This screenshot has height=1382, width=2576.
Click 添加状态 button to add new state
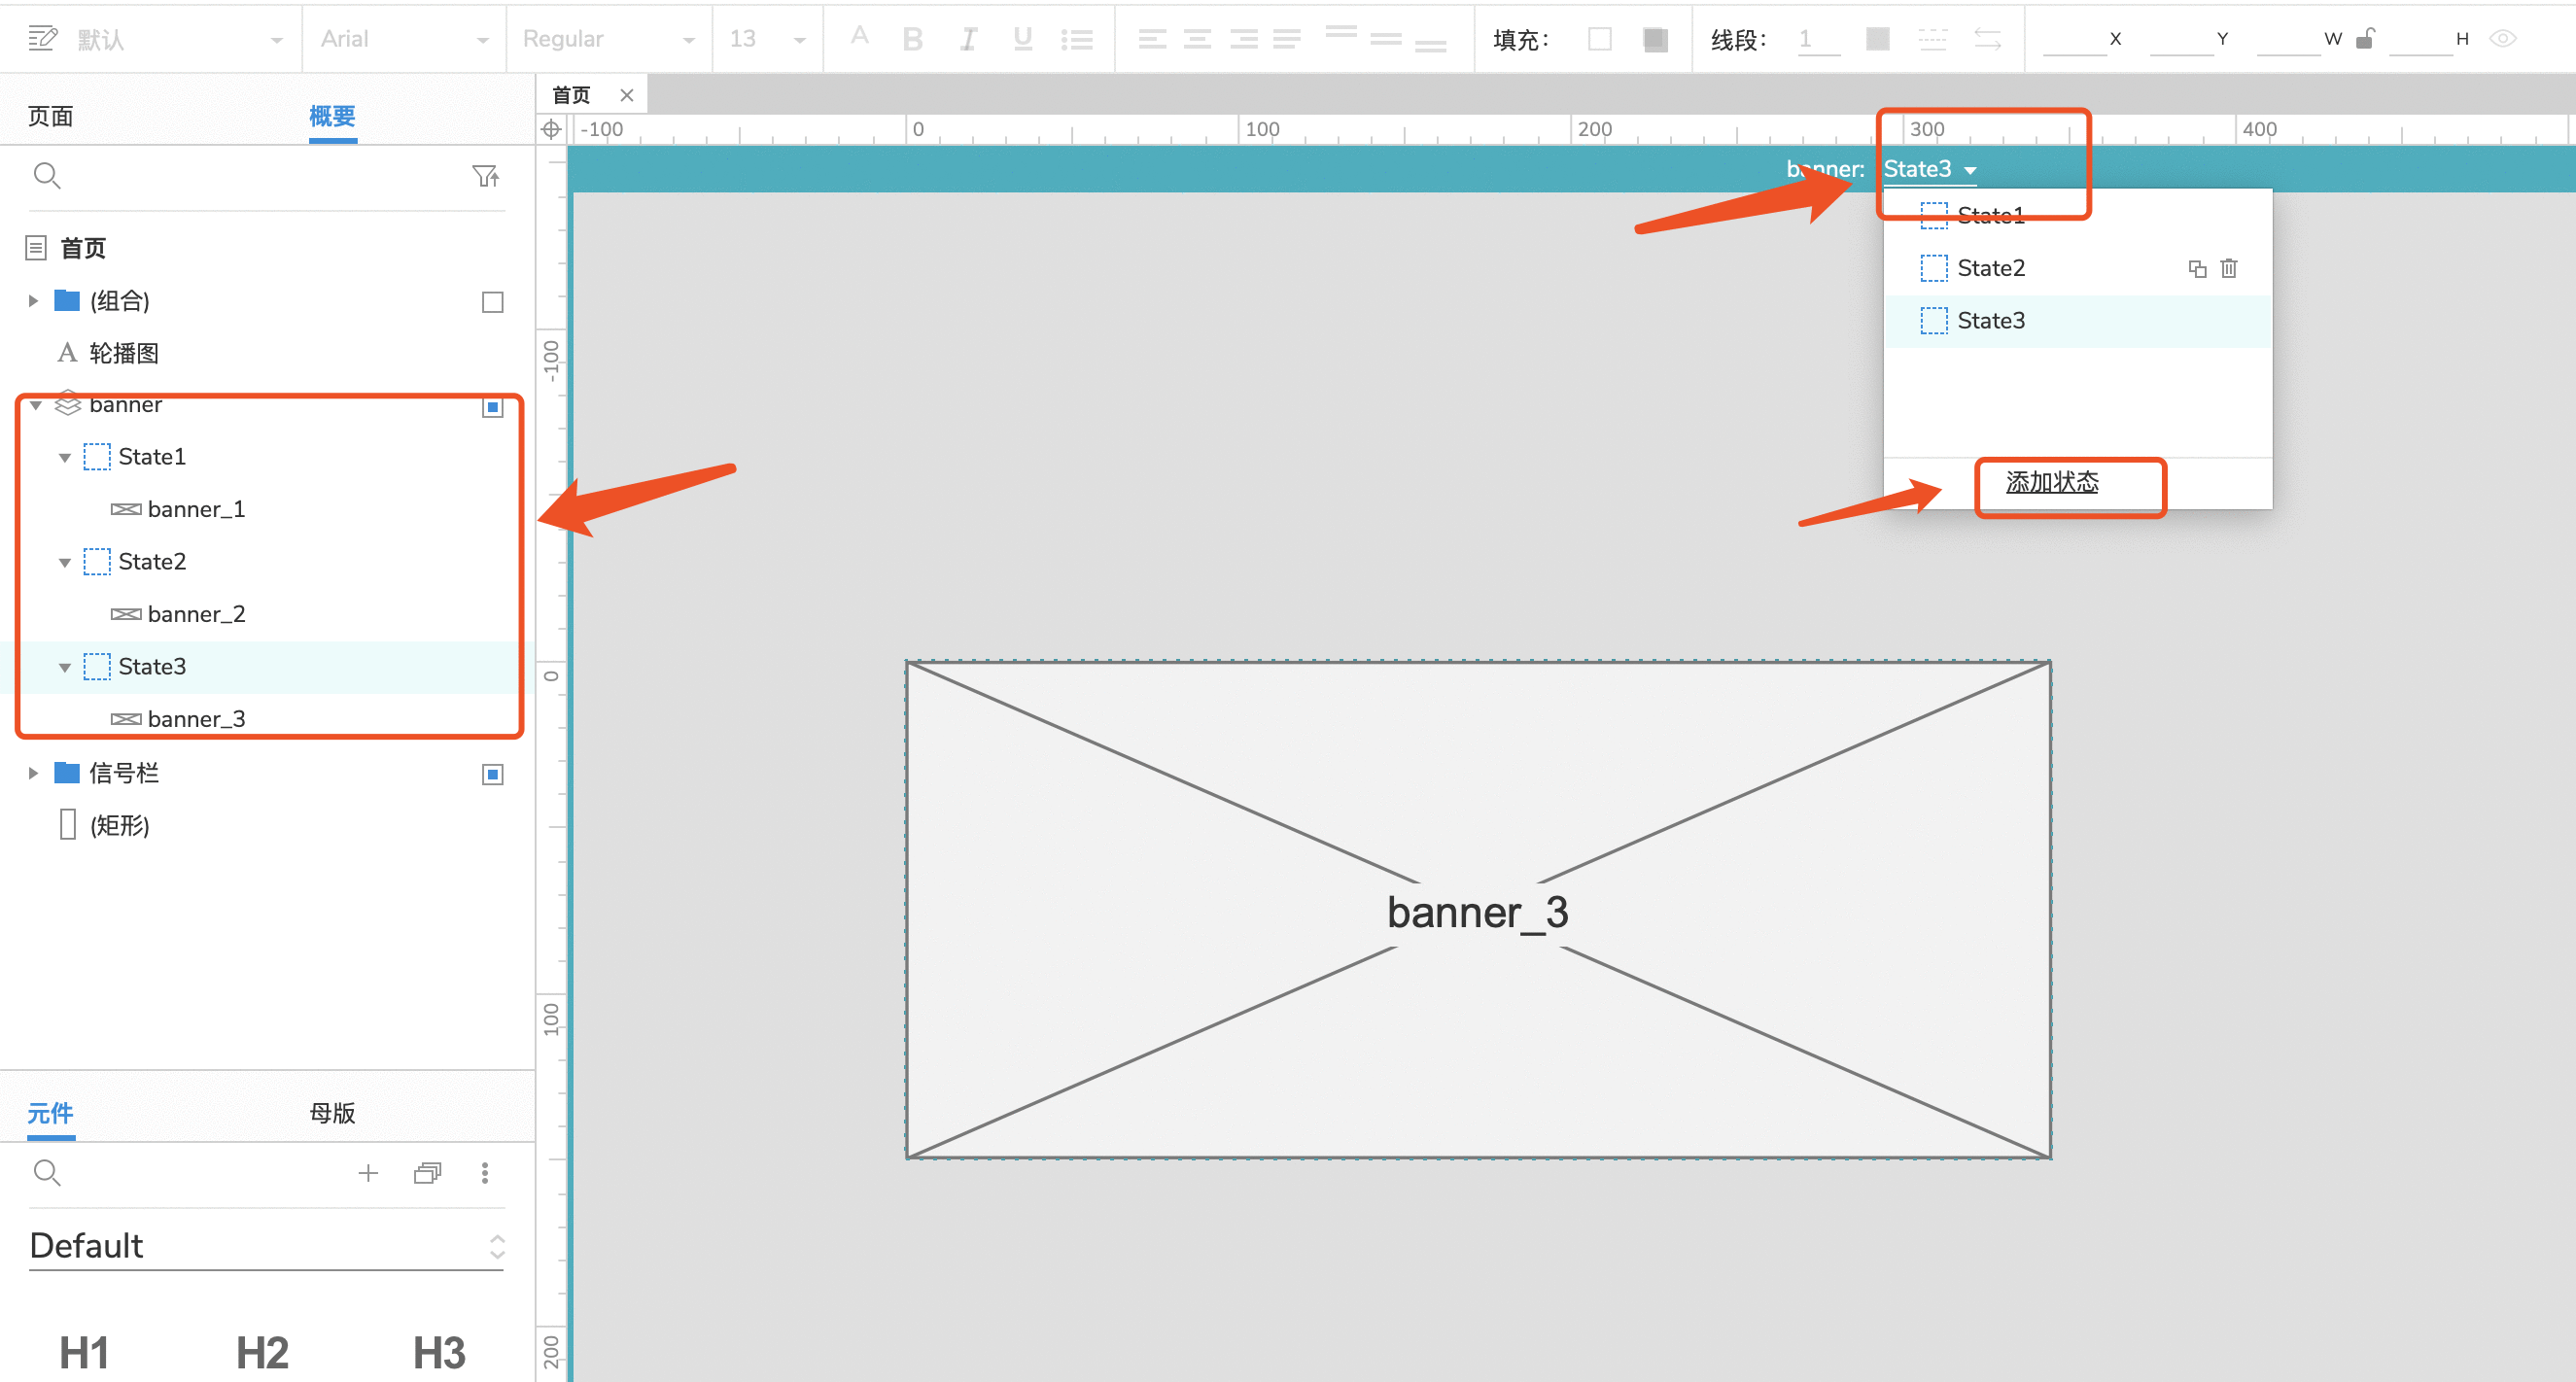2051,482
